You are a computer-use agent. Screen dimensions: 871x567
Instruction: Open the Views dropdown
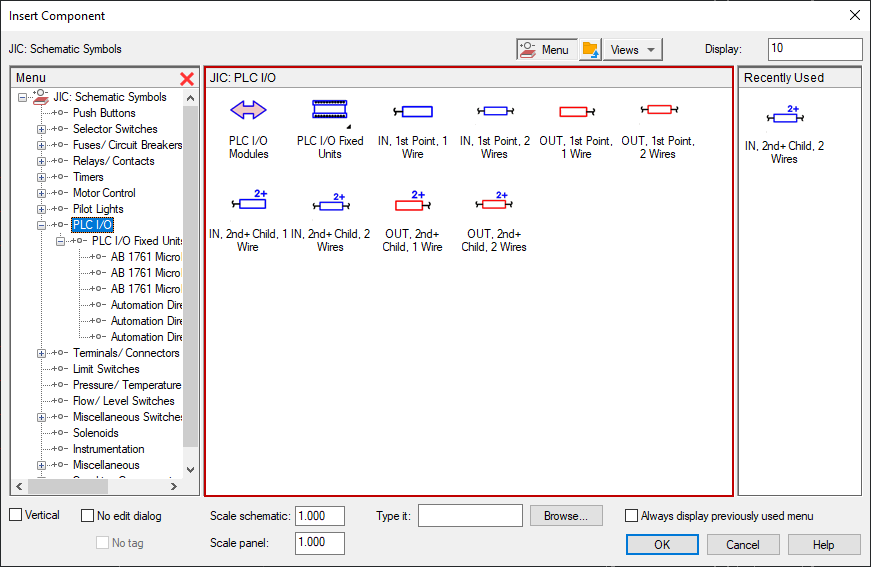(x=633, y=49)
